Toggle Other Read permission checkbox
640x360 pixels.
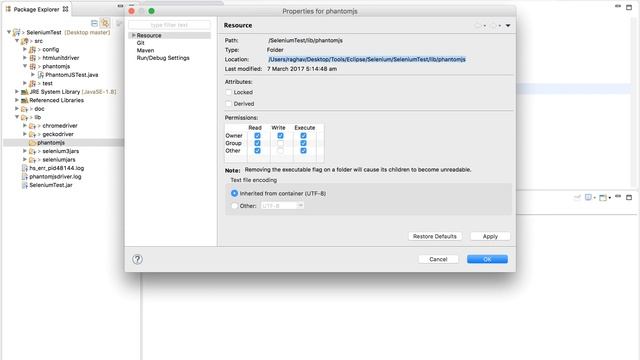click(257, 151)
